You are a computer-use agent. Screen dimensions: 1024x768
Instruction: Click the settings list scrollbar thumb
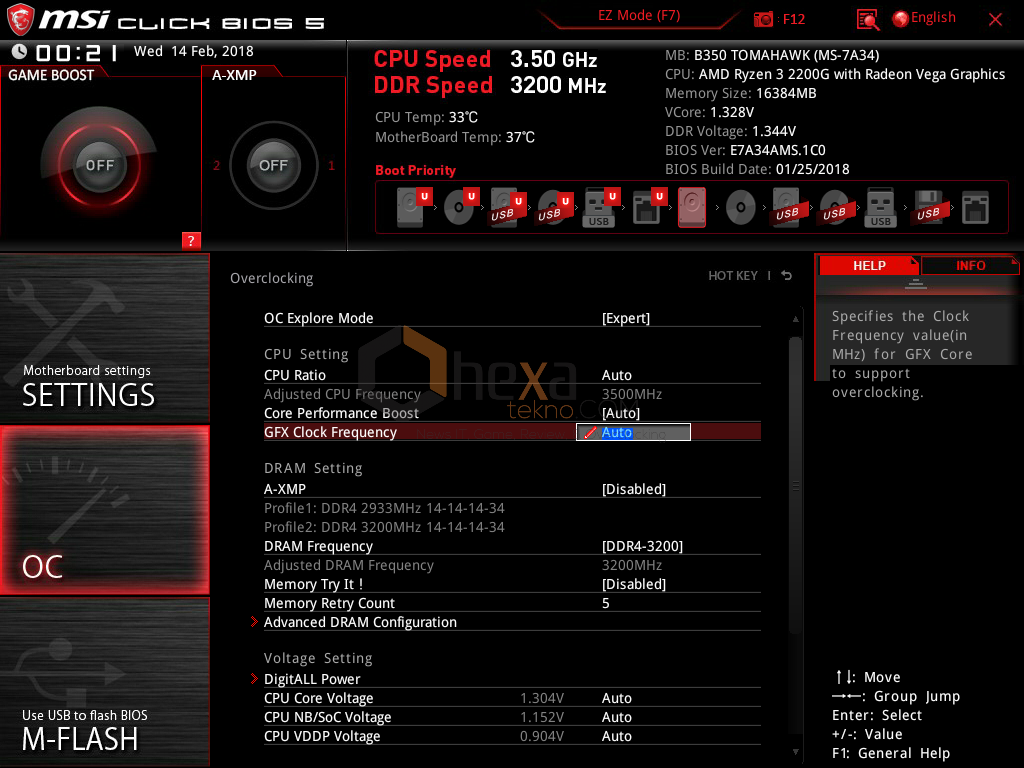pyautogui.click(x=795, y=485)
